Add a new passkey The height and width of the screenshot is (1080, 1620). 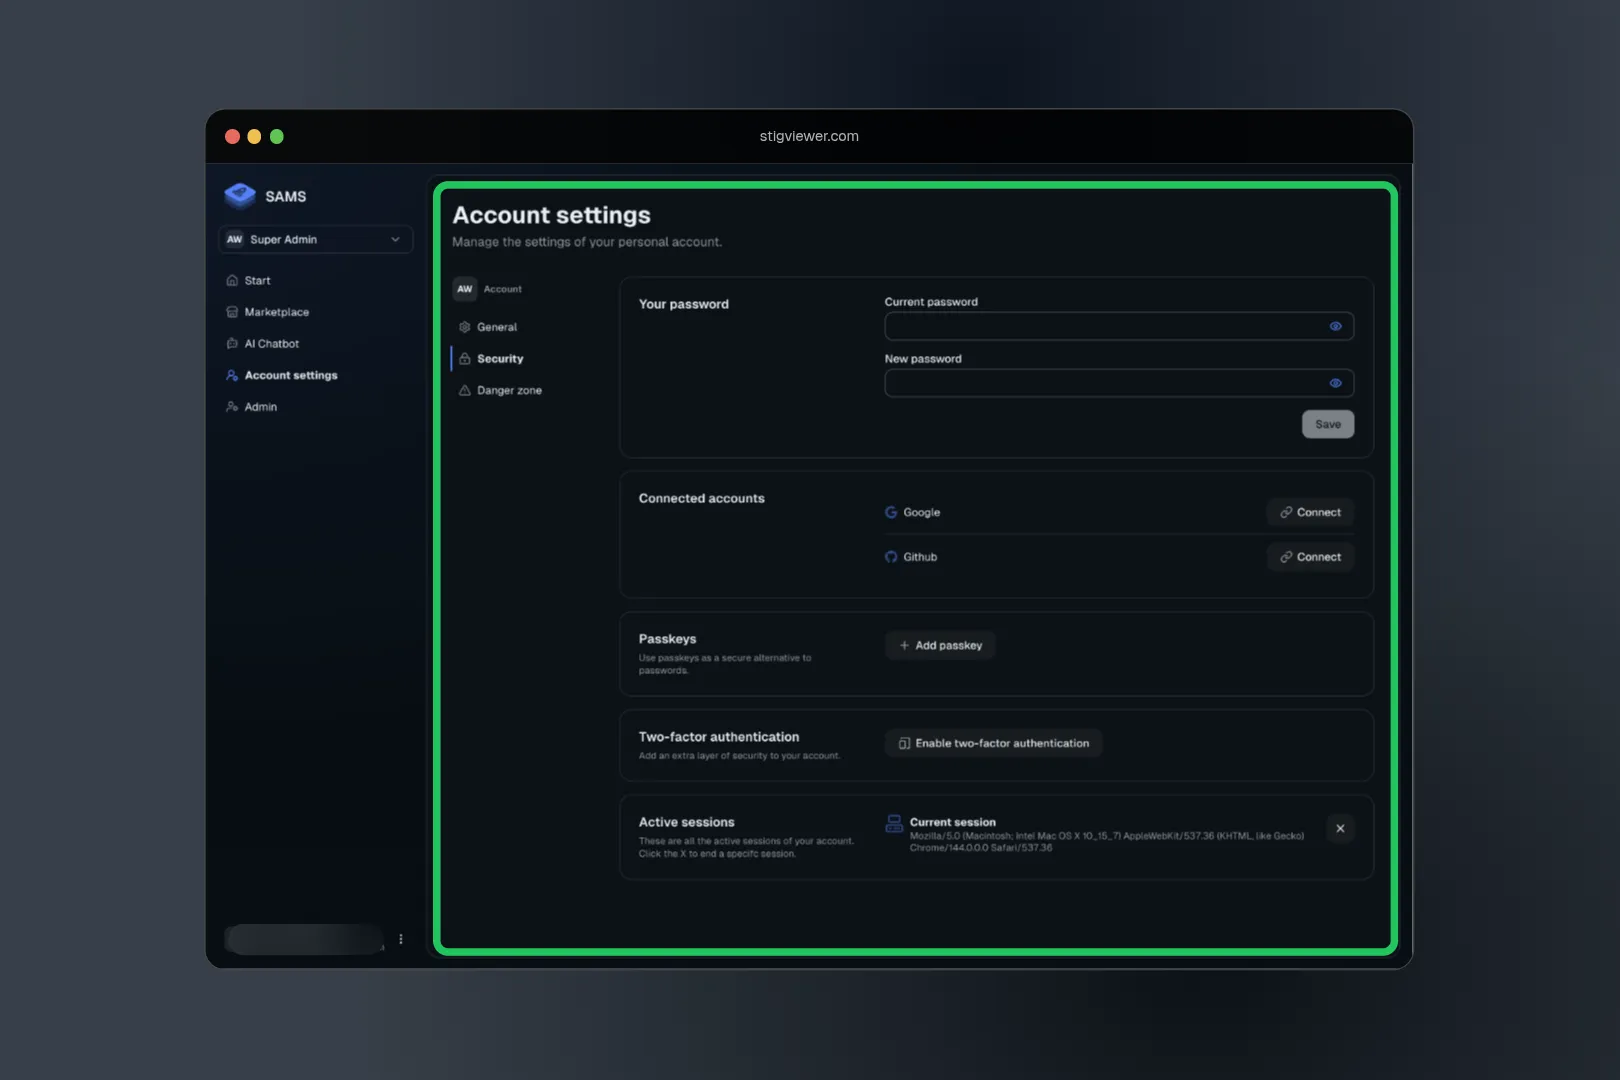tap(939, 645)
